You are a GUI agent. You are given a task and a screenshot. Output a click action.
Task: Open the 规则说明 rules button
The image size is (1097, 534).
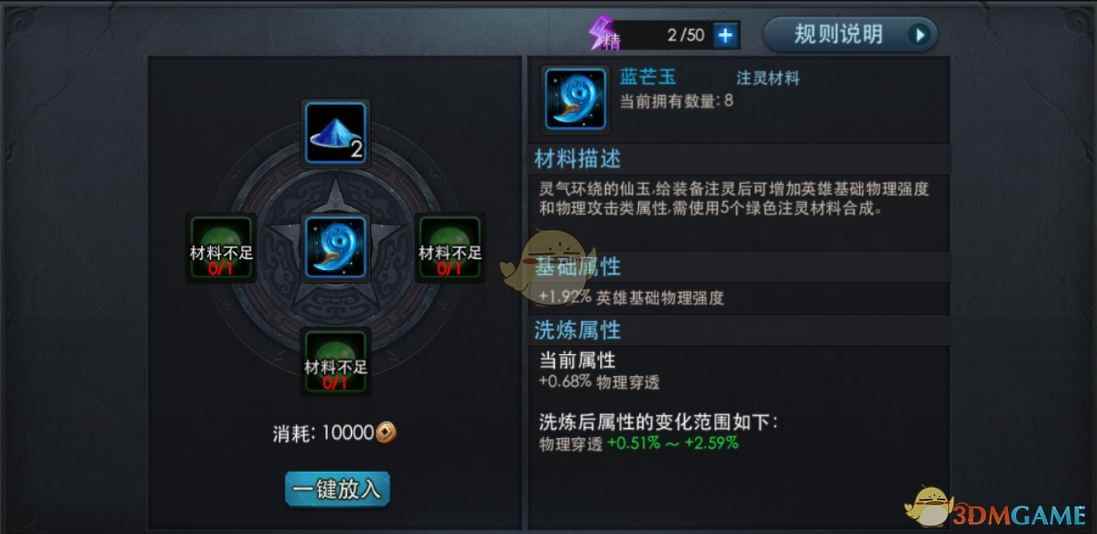(x=850, y=34)
